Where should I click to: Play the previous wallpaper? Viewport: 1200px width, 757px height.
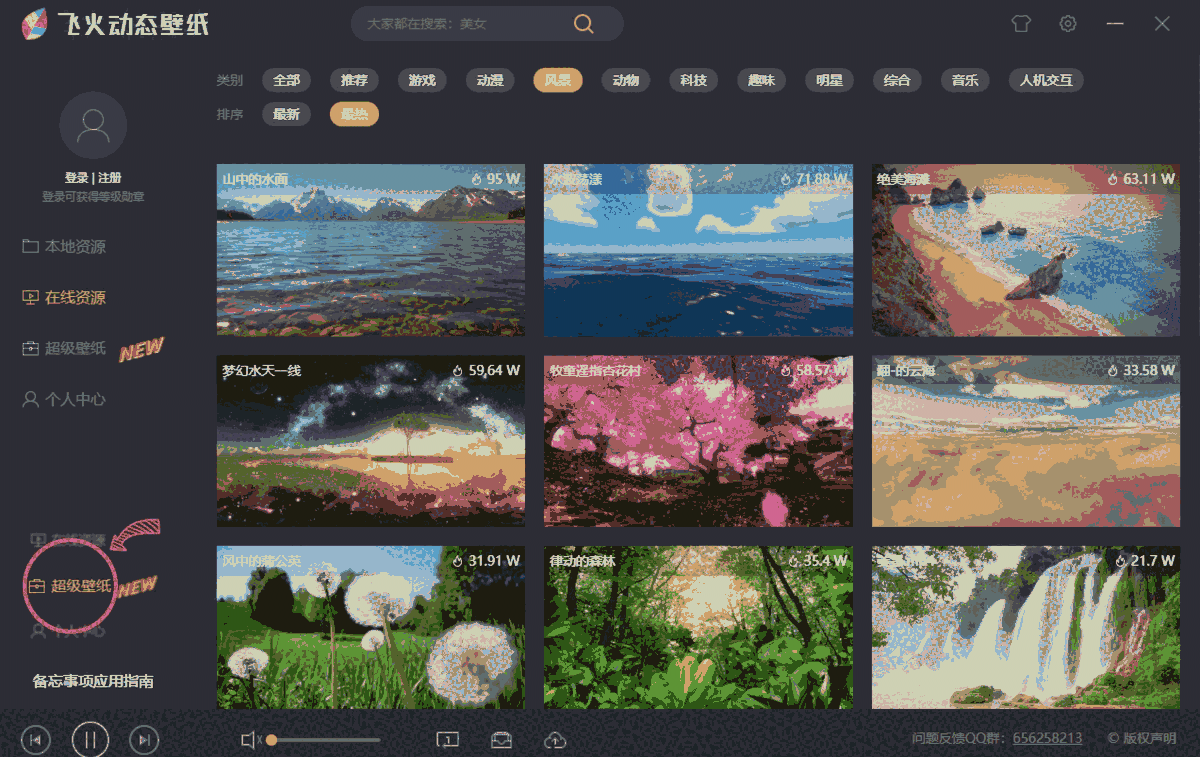coord(35,740)
